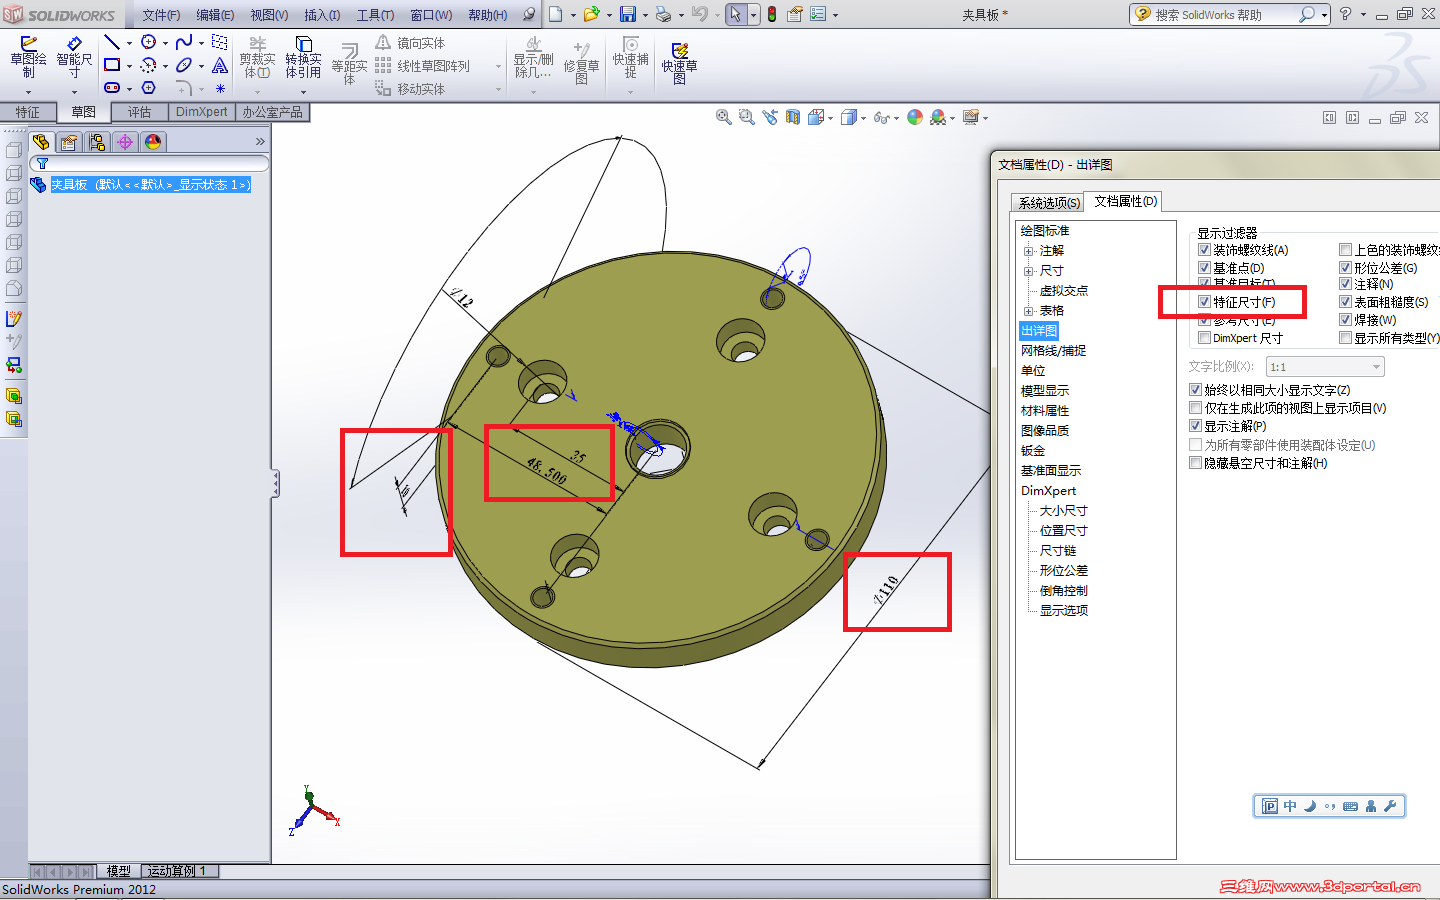Choose the circle sketch tool

(x=149, y=42)
